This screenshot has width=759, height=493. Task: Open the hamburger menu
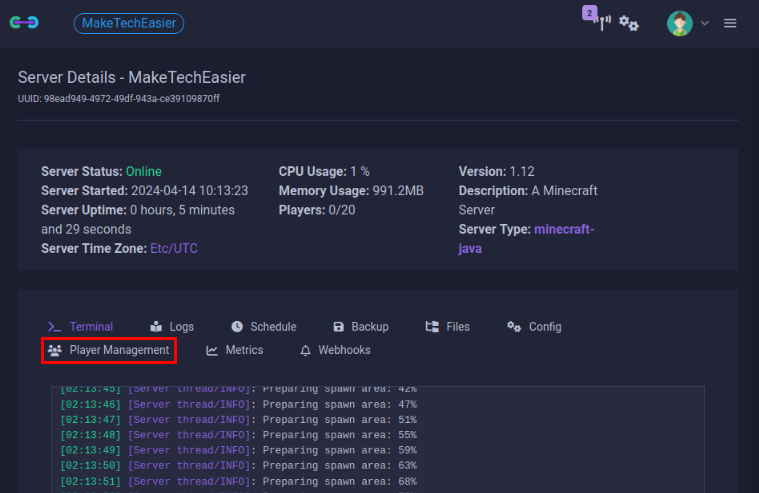click(730, 23)
